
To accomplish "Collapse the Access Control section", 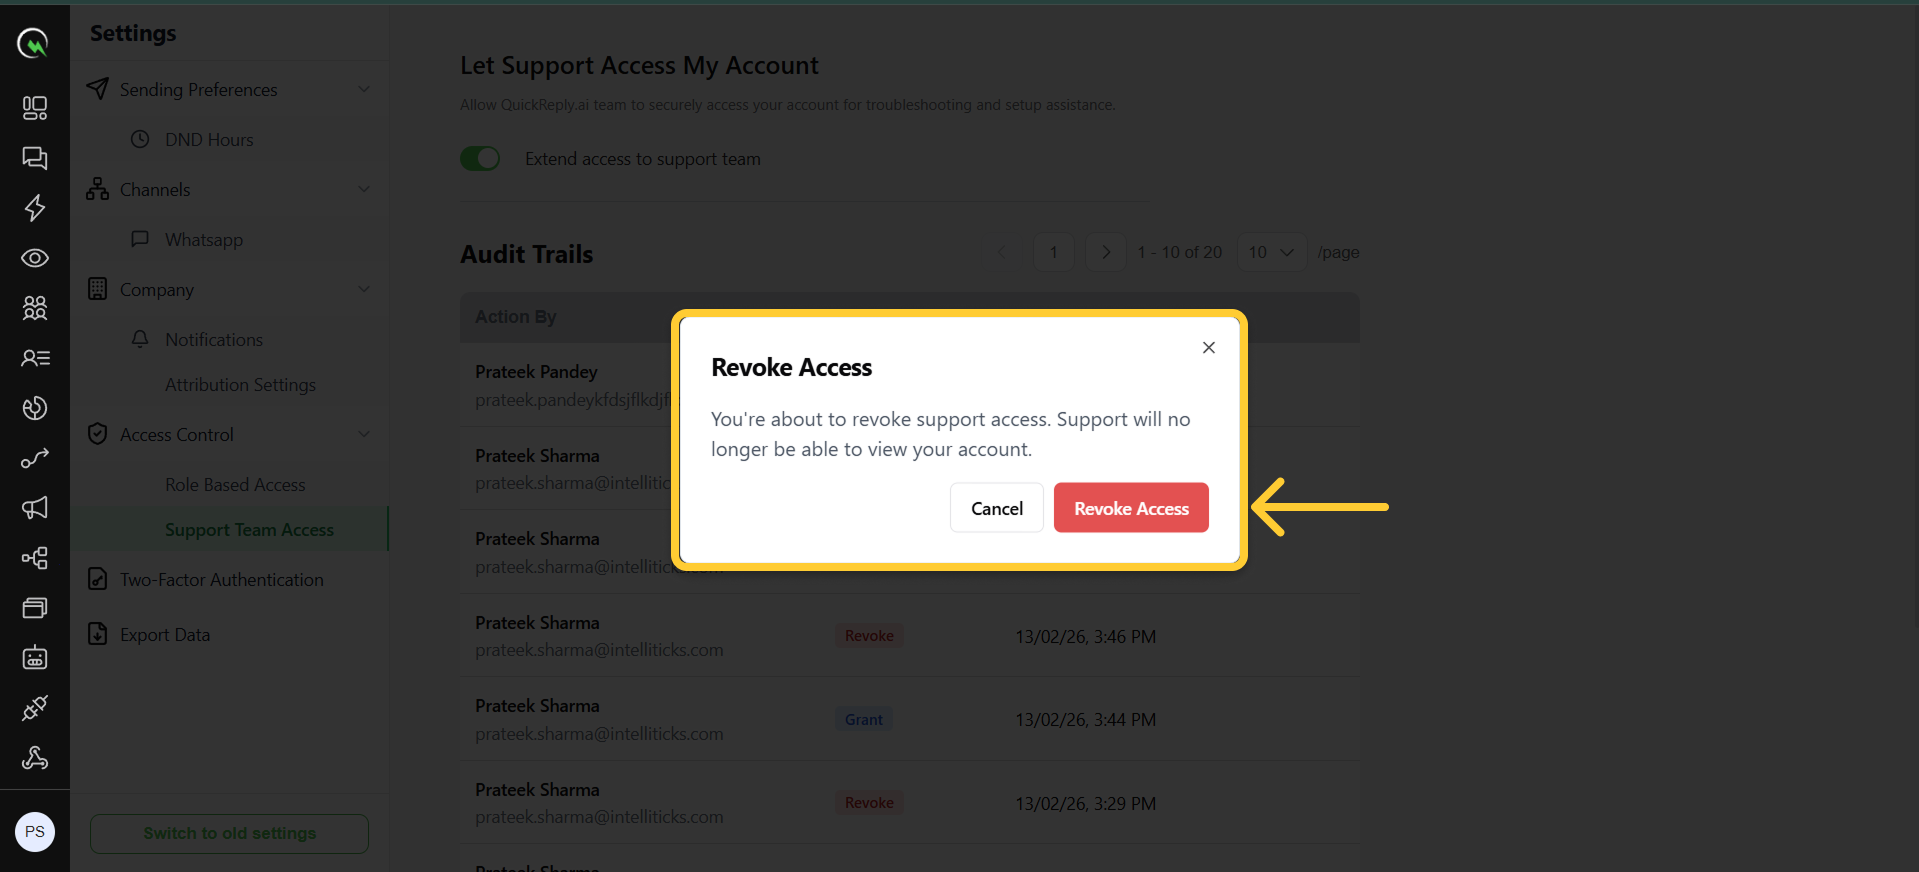I will [364, 434].
